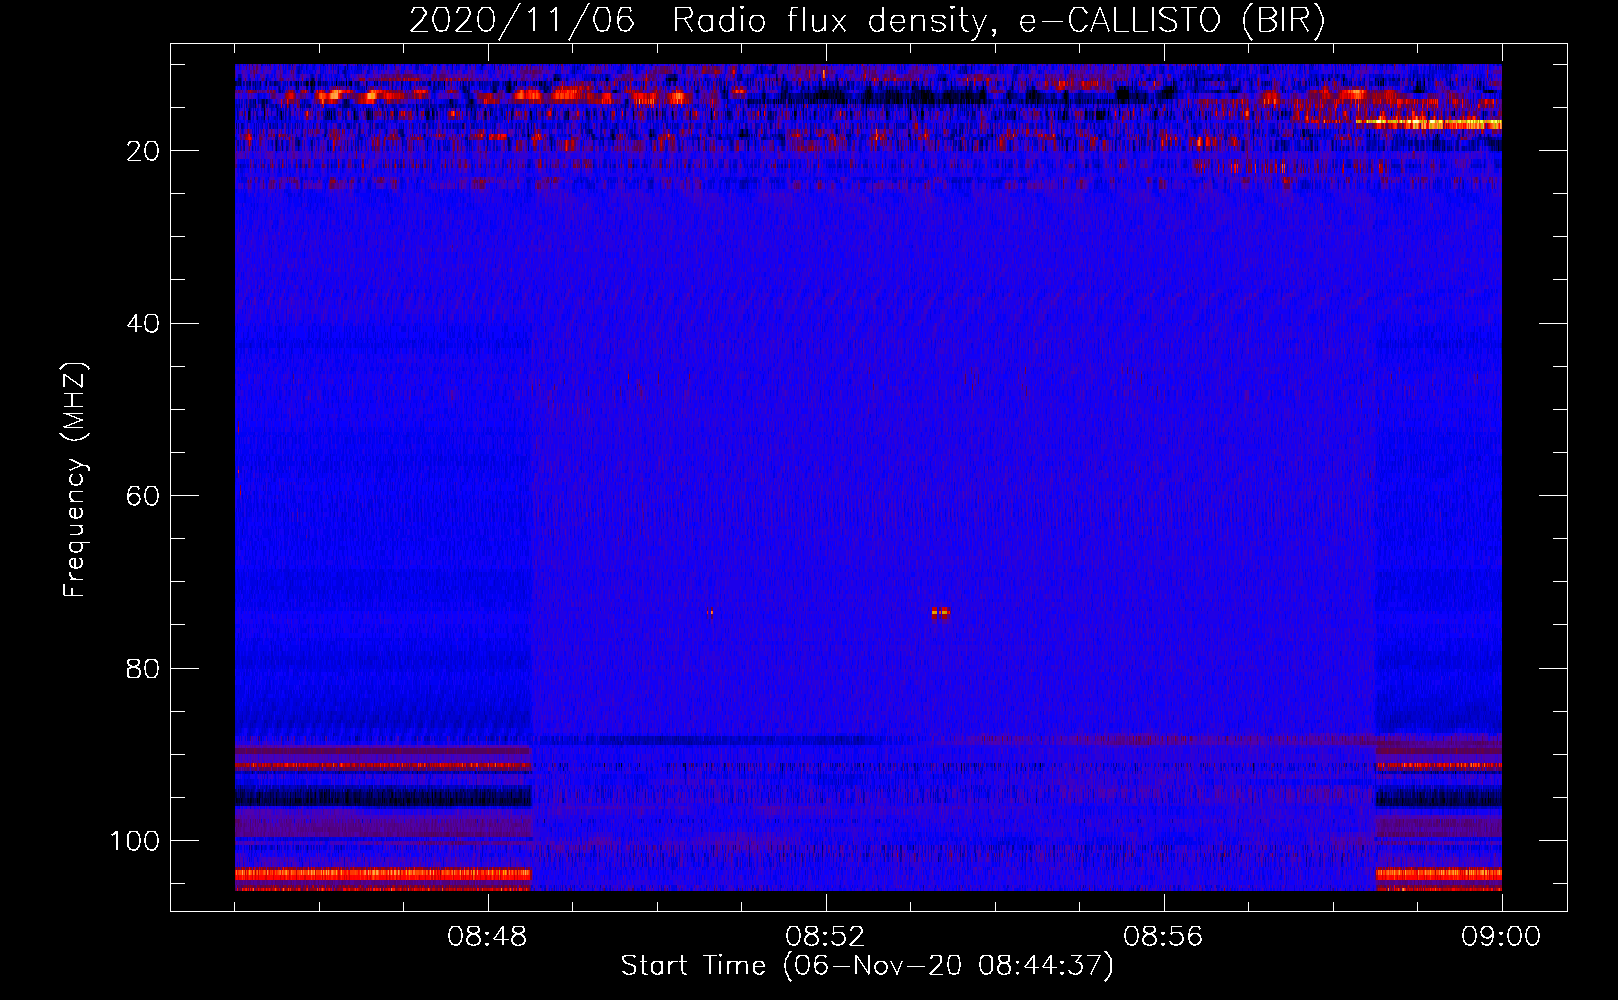Click the "20" frequency tick label

143,151
